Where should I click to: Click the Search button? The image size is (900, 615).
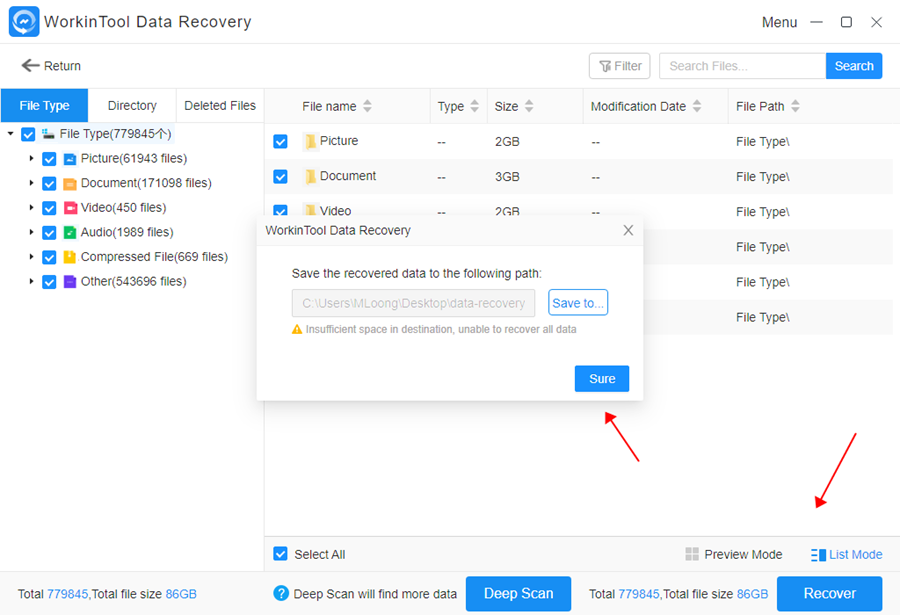click(854, 66)
